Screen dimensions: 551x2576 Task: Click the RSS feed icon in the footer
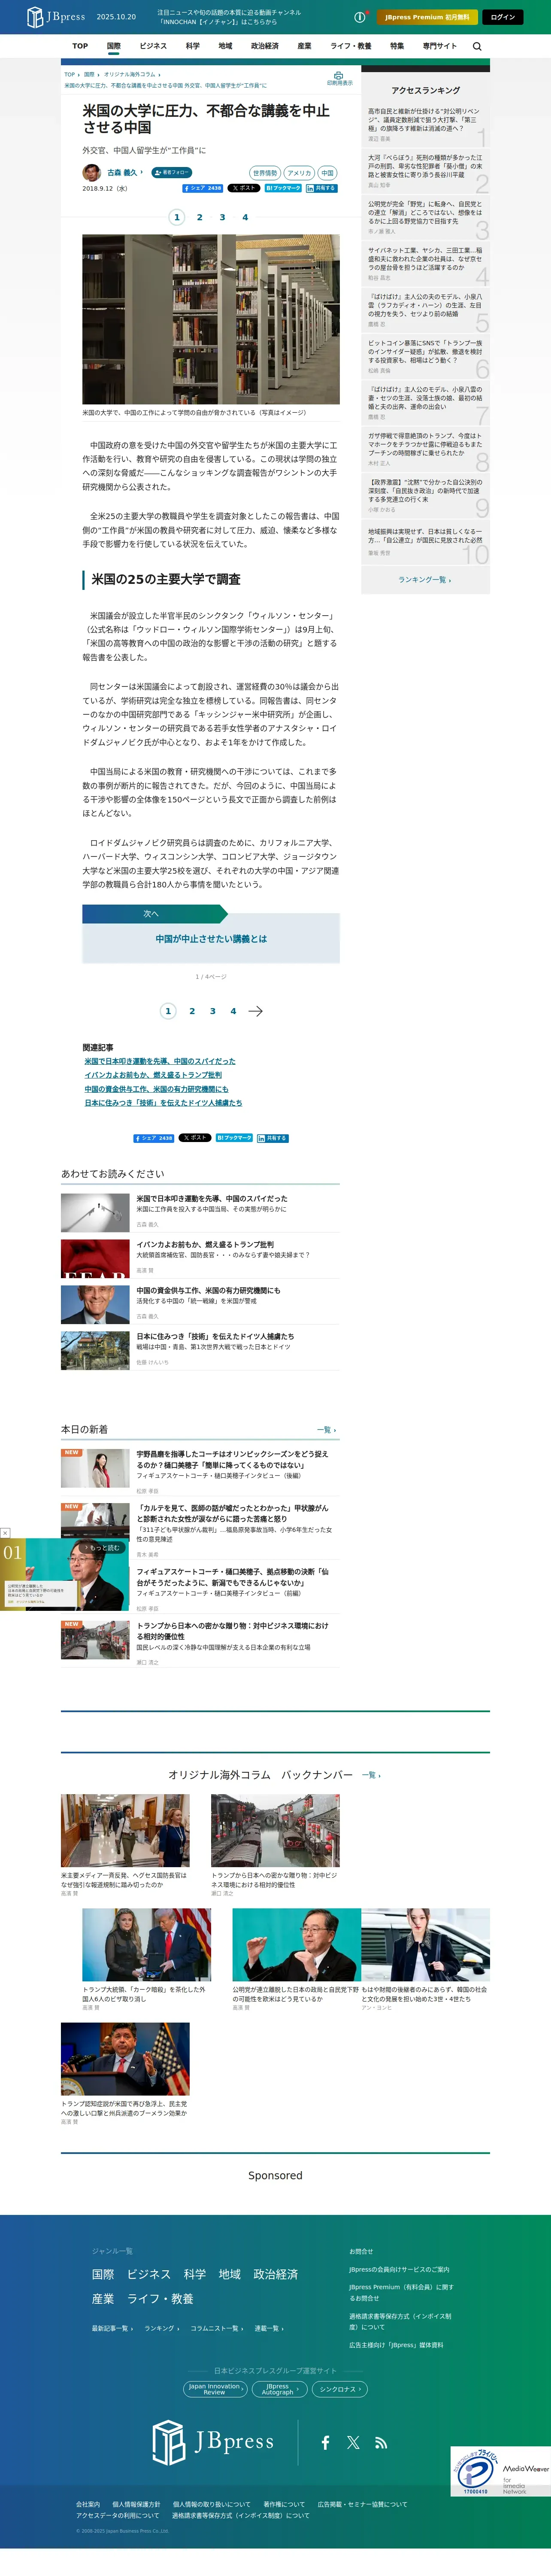pyautogui.click(x=381, y=2442)
